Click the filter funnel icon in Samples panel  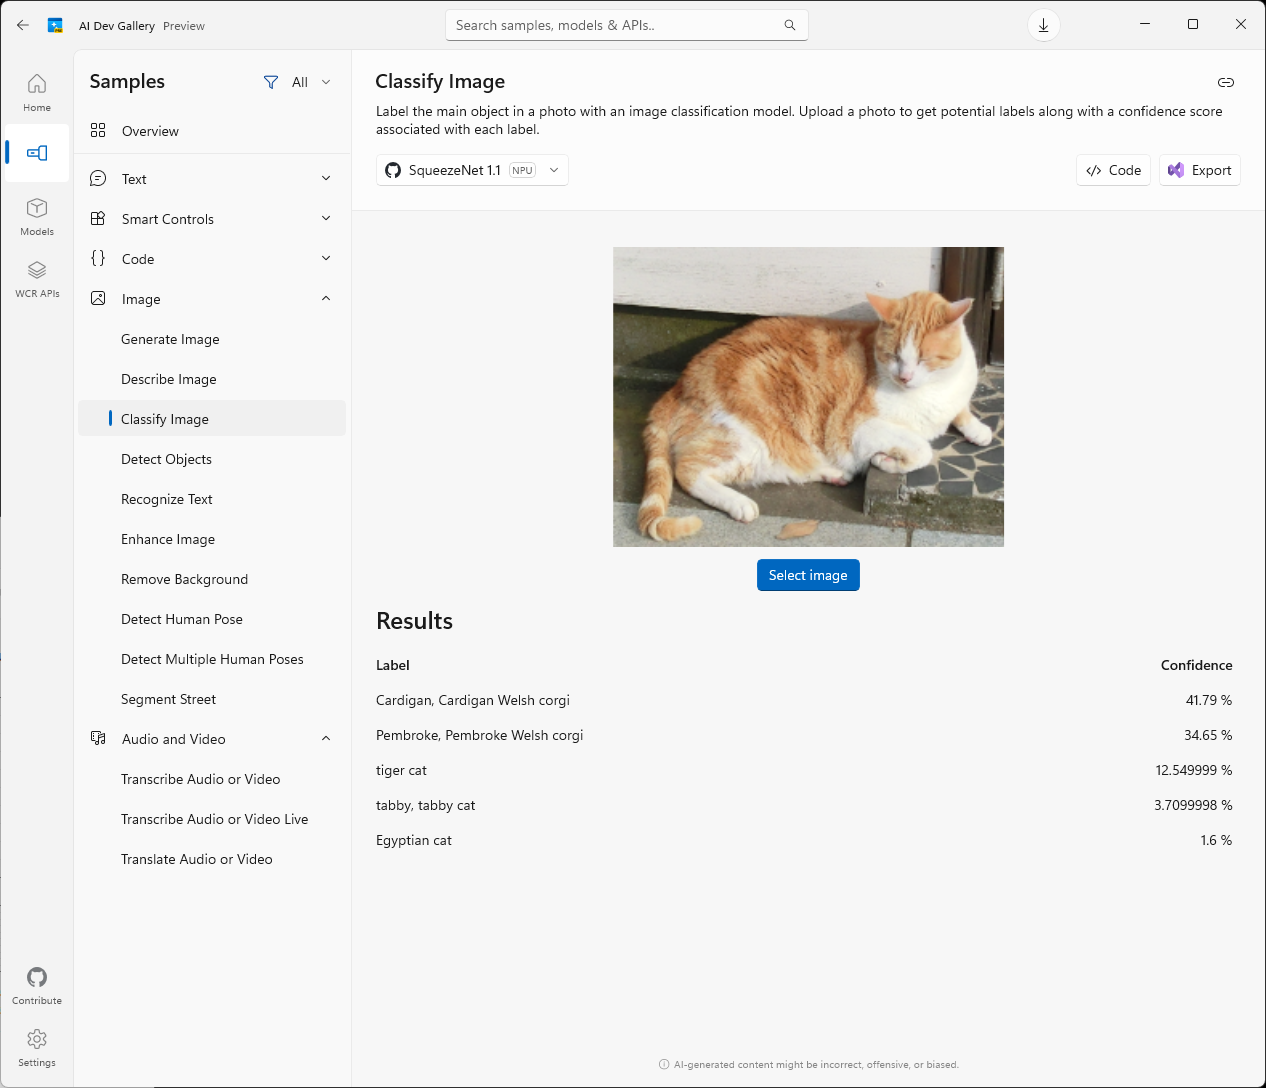271,81
